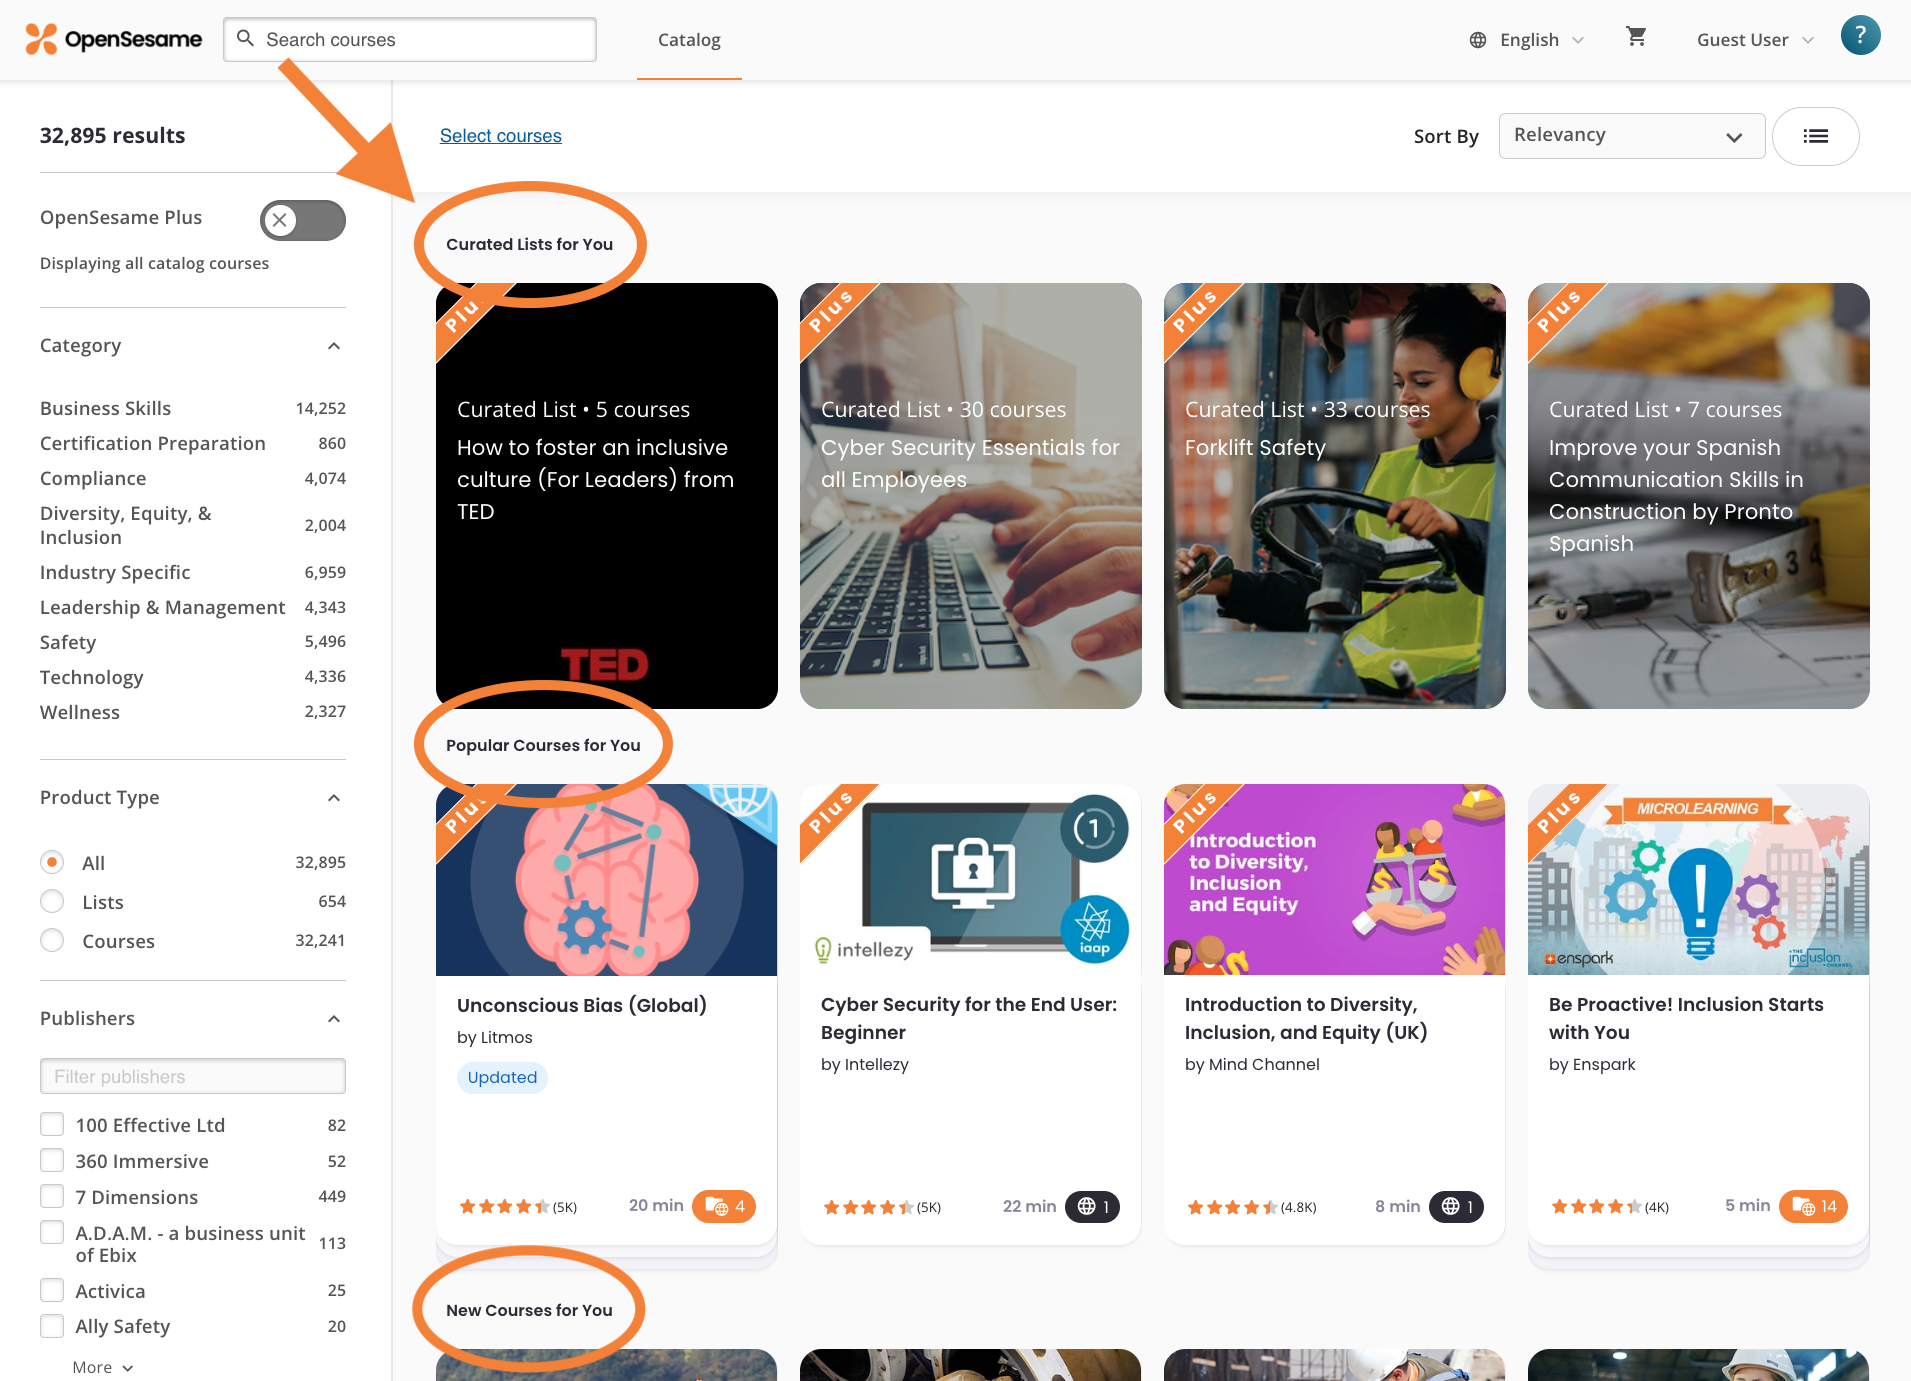1911x1381 pixels.
Task: Click the help question mark icon
Action: tap(1860, 37)
